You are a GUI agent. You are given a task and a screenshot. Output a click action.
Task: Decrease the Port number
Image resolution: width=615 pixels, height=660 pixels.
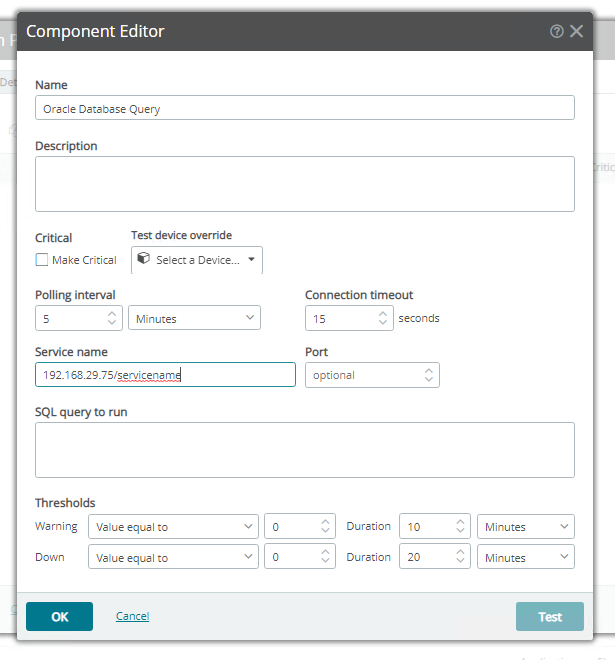click(x=429, y=379)
